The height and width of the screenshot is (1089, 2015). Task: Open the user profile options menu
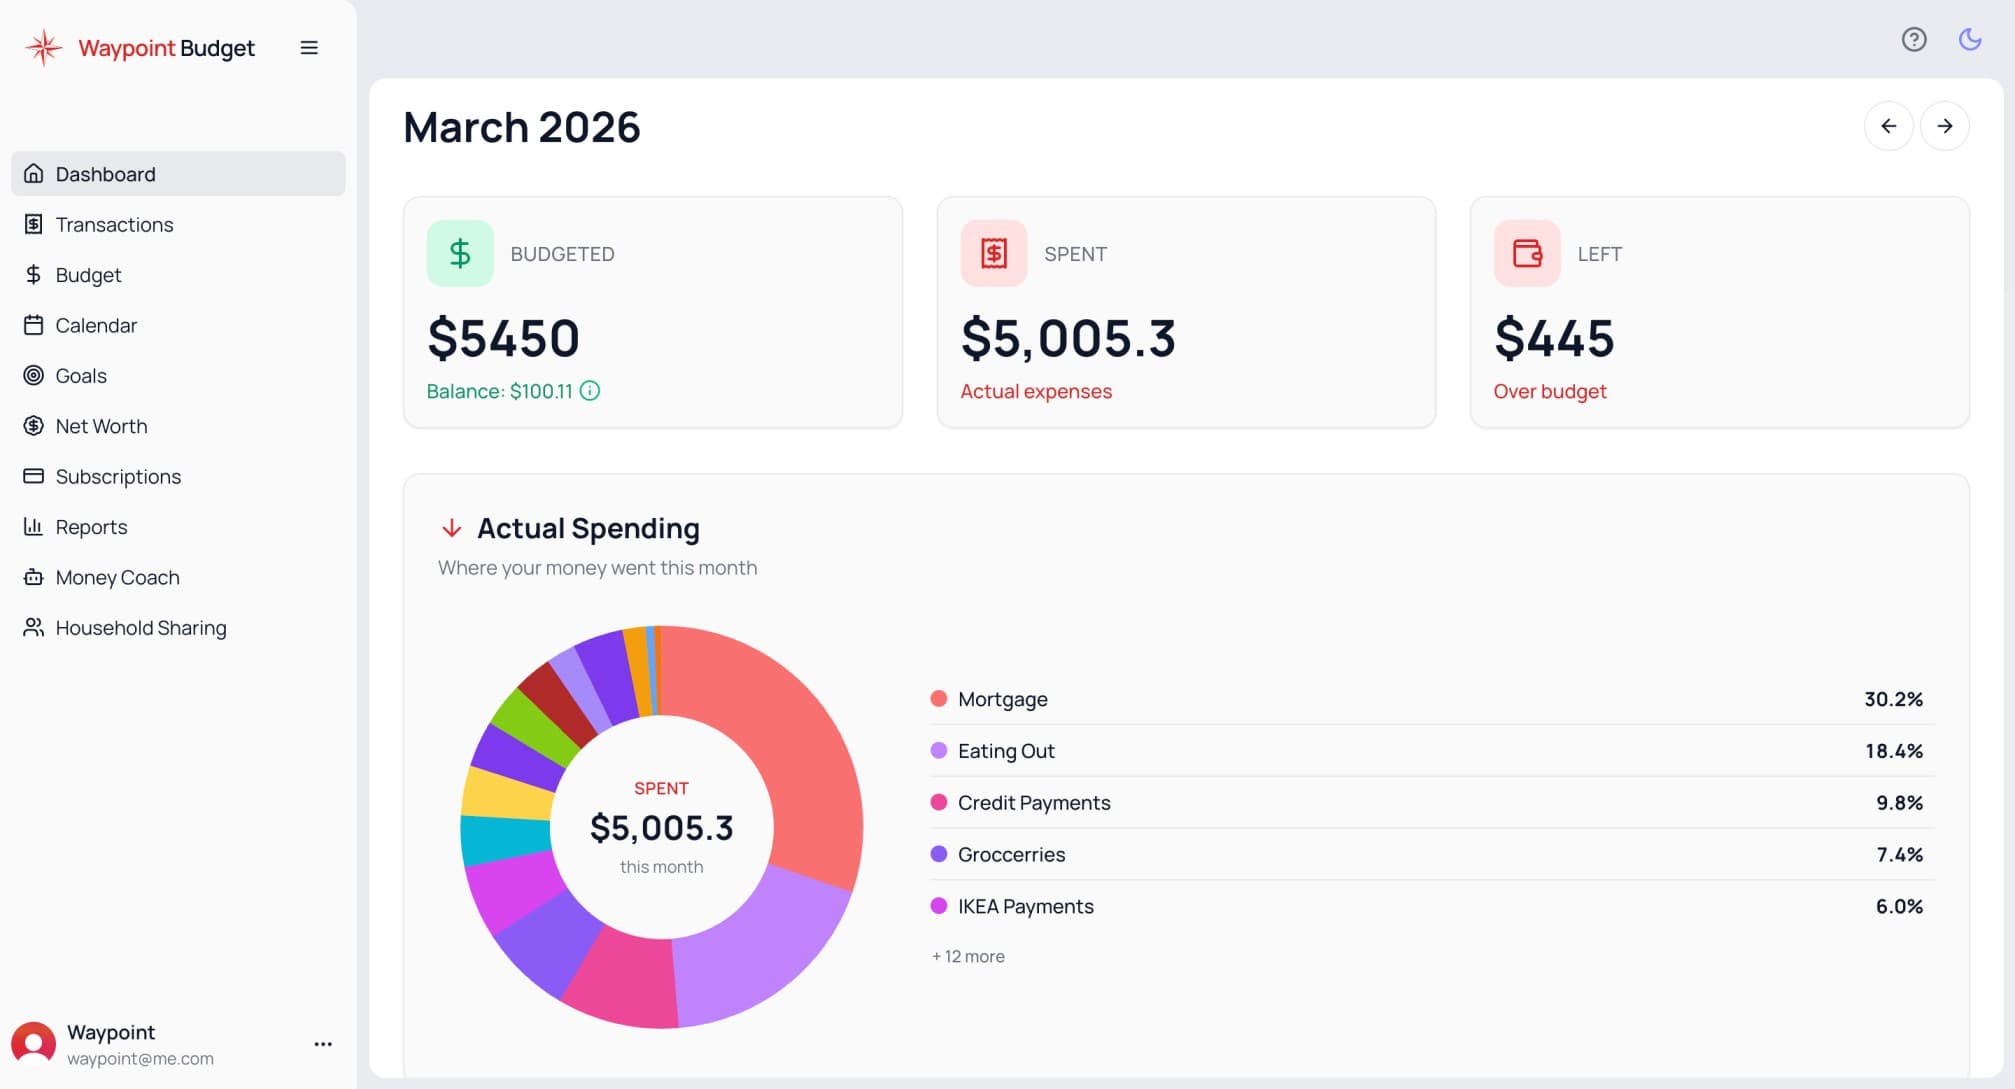pyautogui.click(x=322, y=1043)
